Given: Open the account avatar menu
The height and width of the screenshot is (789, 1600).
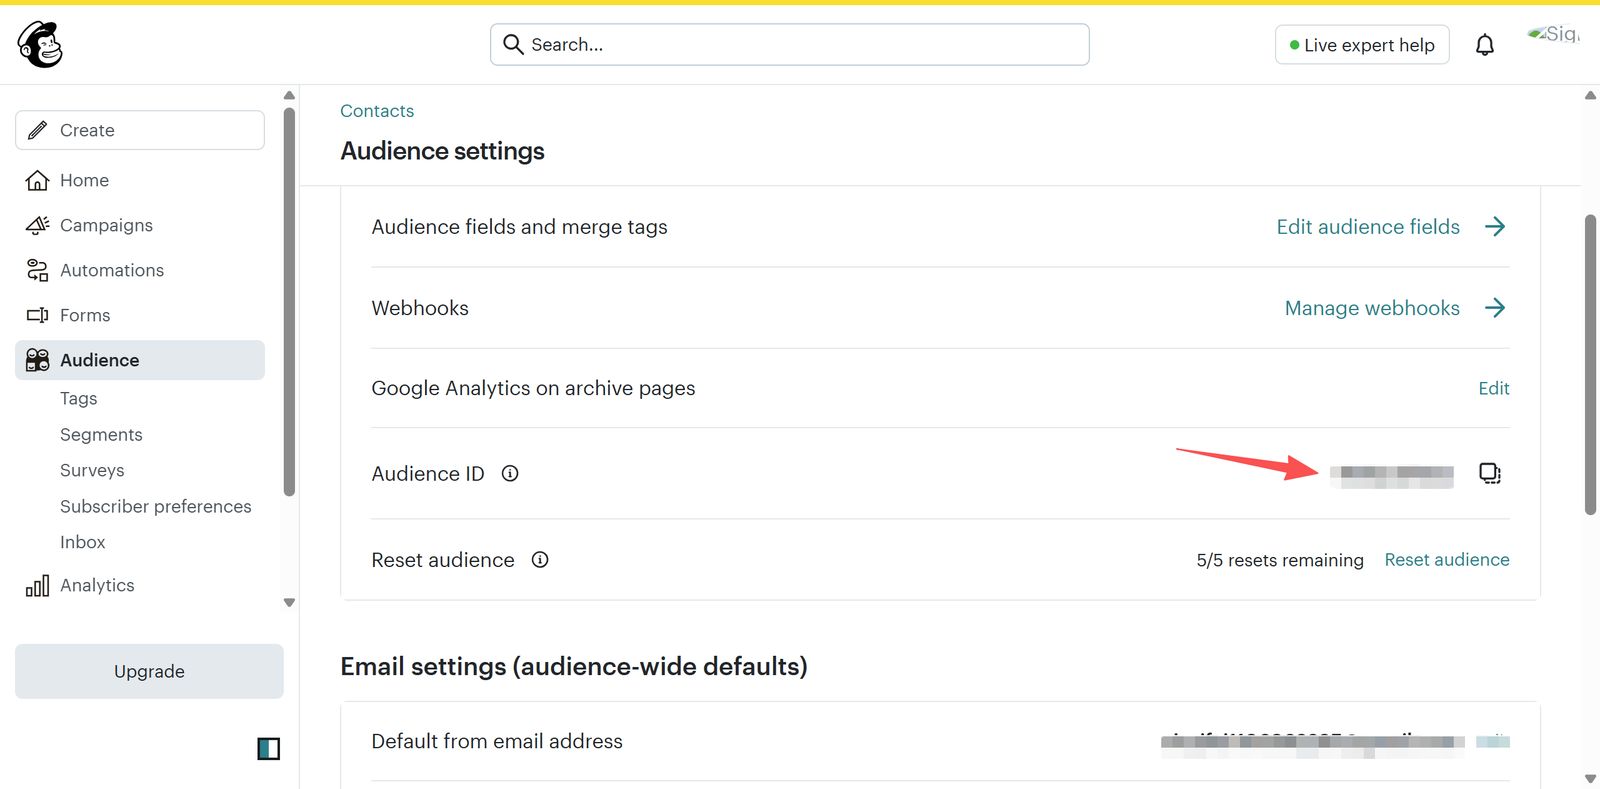Looking at the screenshot, I should (x=1553, y=35).
